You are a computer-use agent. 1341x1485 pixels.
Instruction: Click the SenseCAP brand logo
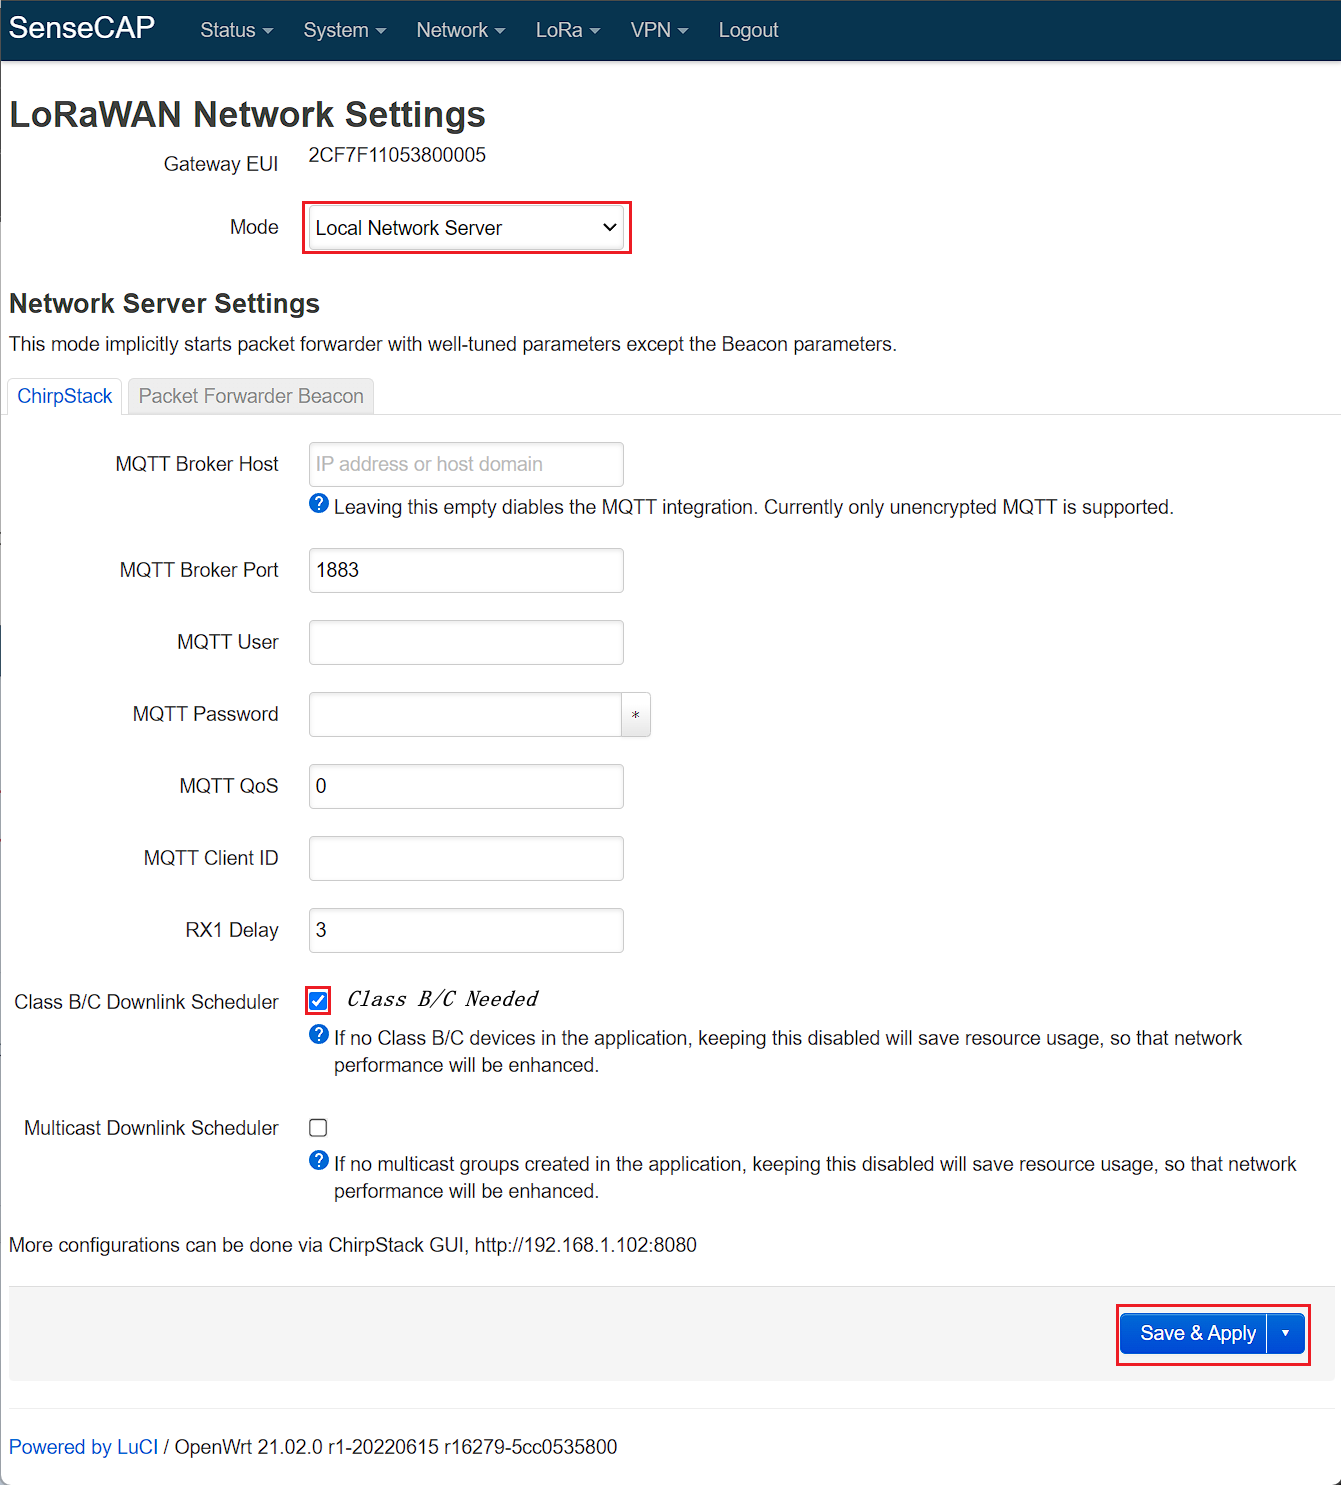(x=82, y=28)
